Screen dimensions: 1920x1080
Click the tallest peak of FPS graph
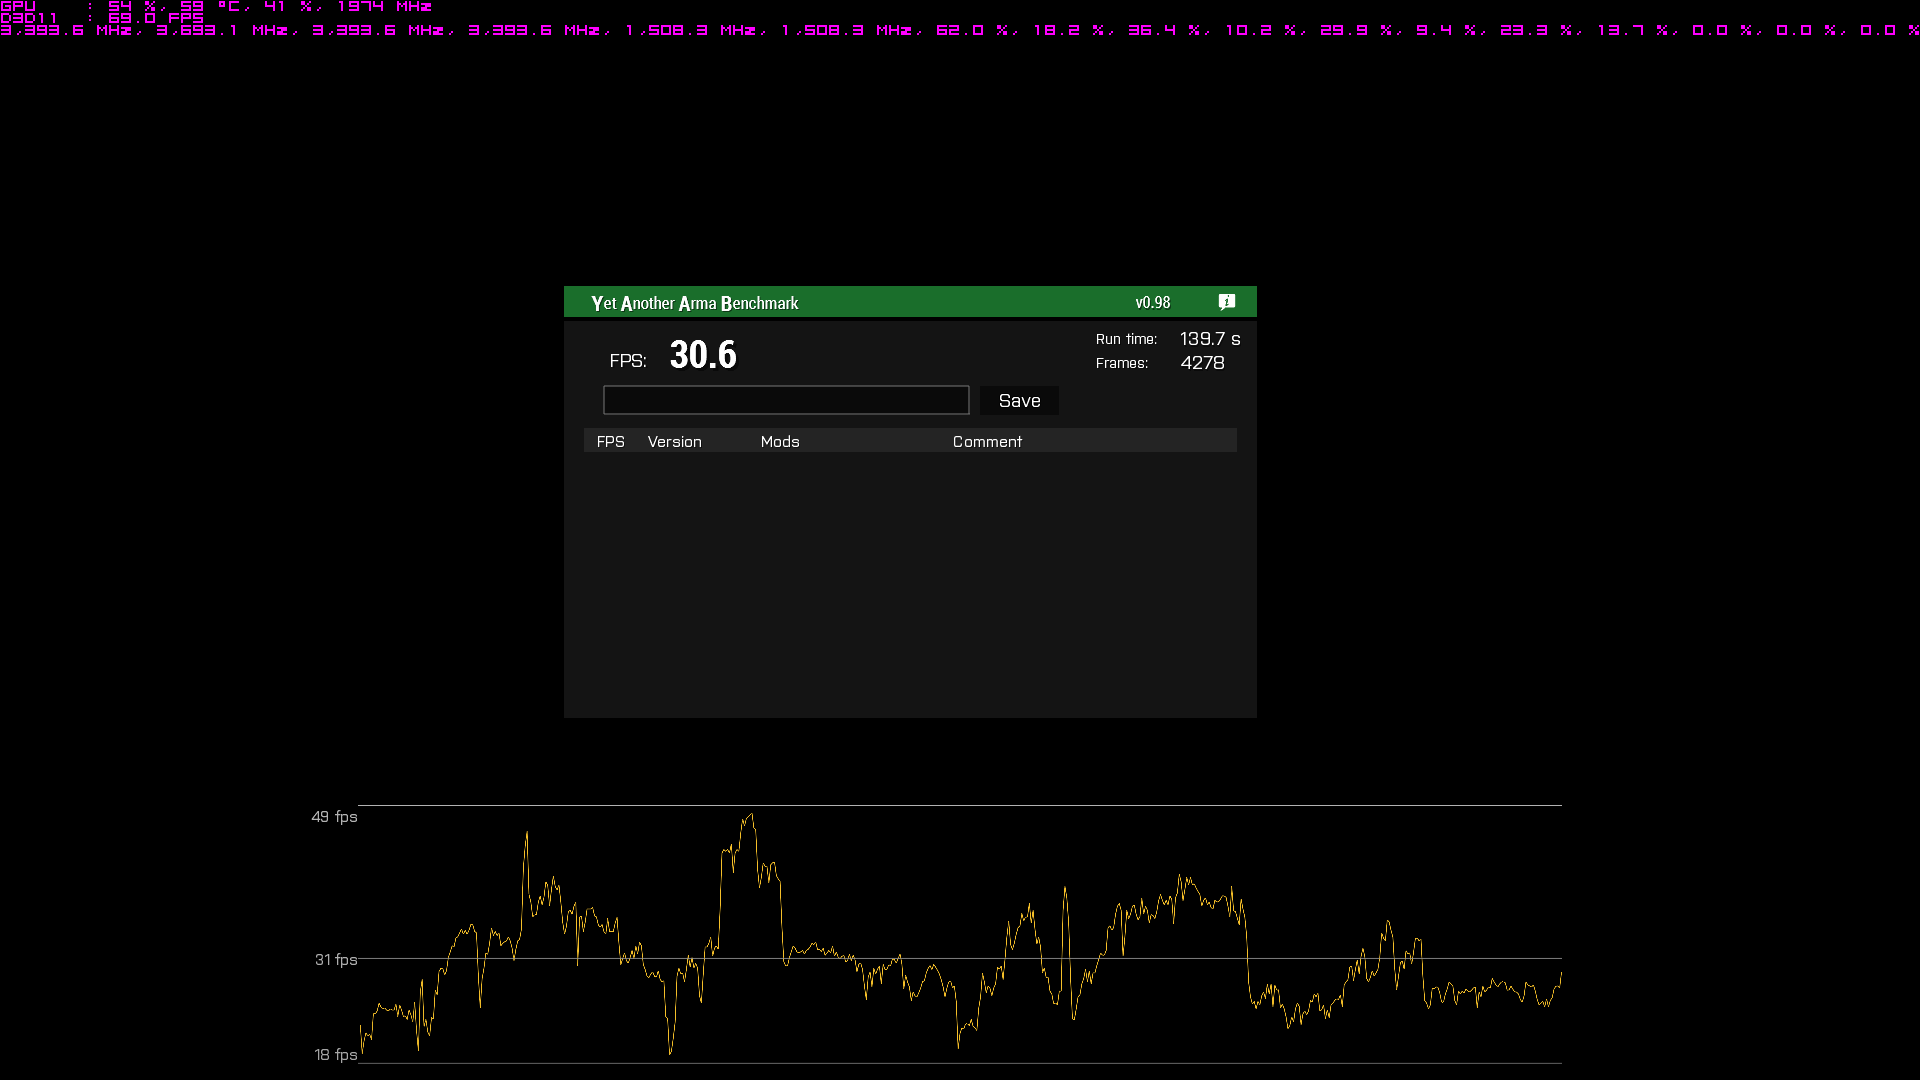[750, 816]
